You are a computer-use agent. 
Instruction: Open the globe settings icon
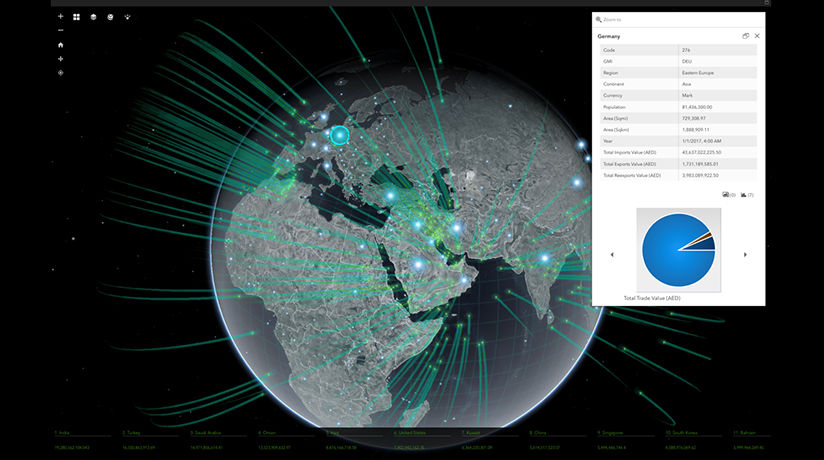pyautogui.click(x=110, y=17)
